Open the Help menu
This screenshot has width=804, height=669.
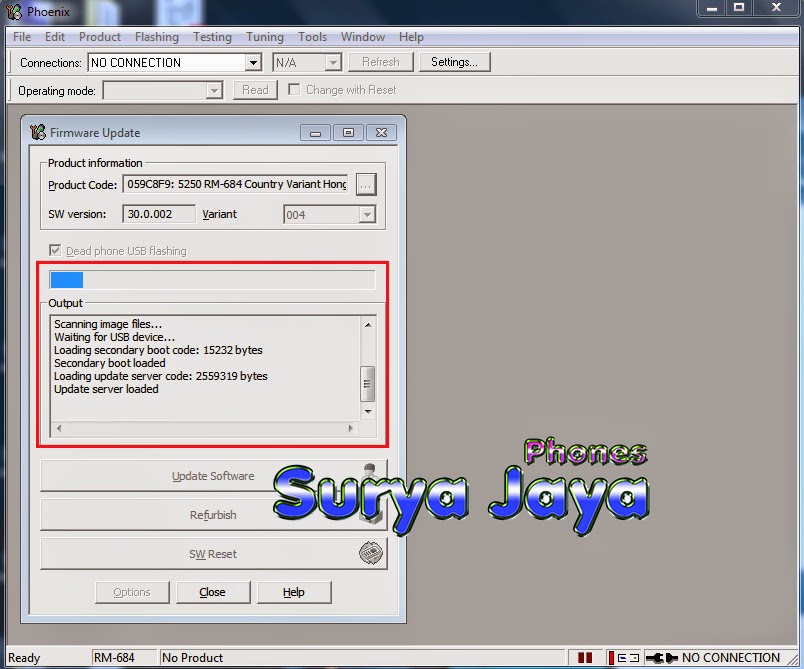point(411,37)
